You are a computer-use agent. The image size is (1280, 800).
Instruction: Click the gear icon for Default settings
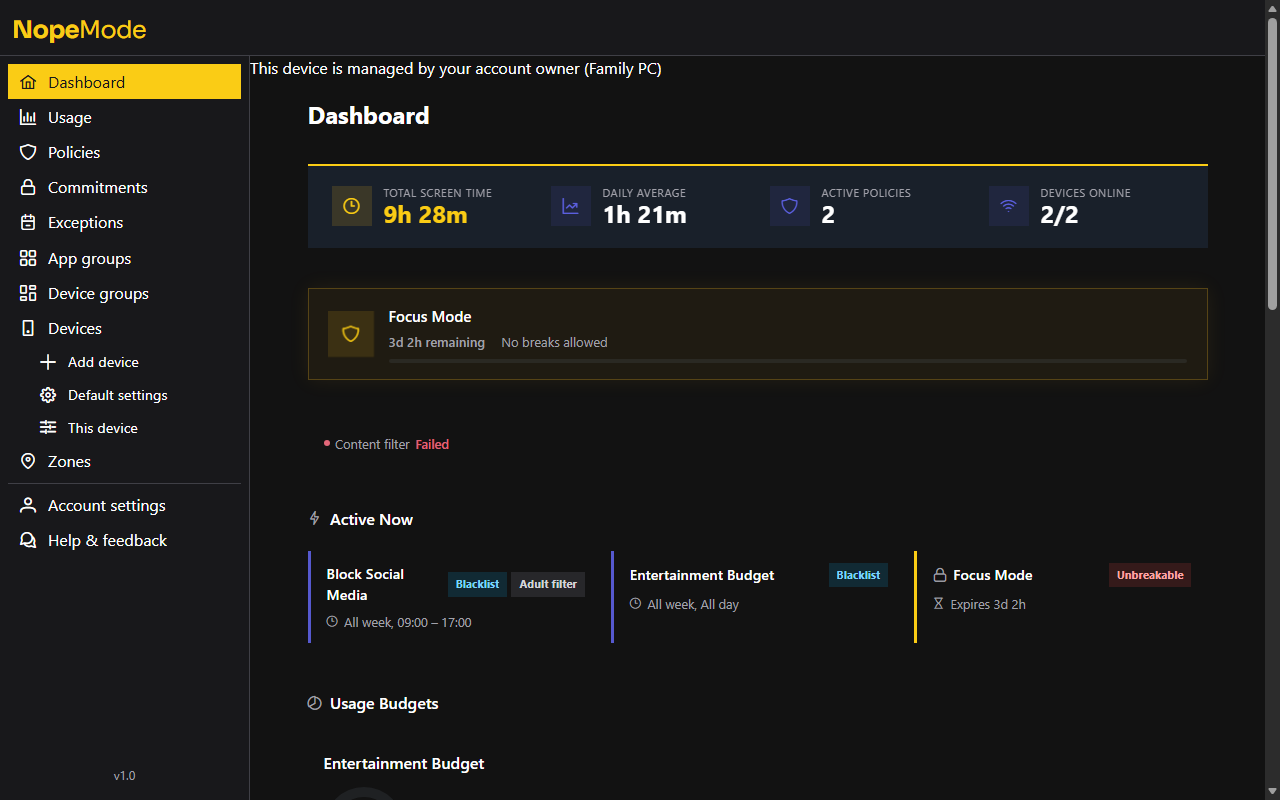click(47, 395)
